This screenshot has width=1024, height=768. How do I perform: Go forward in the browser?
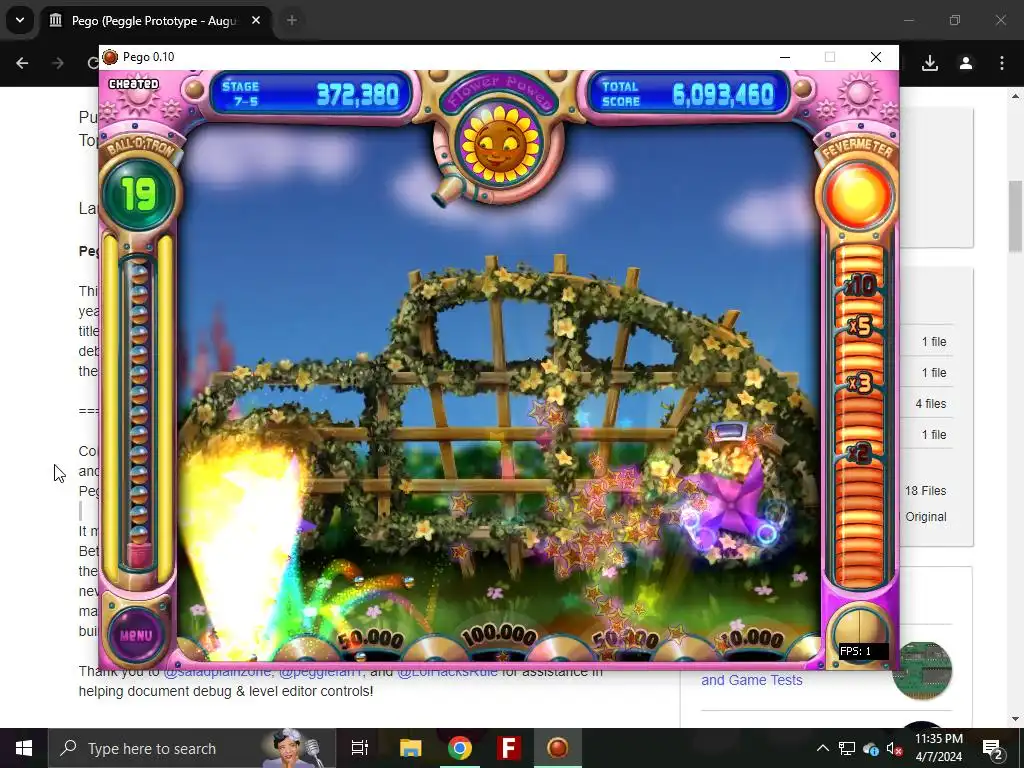click(x=58, y=63)
